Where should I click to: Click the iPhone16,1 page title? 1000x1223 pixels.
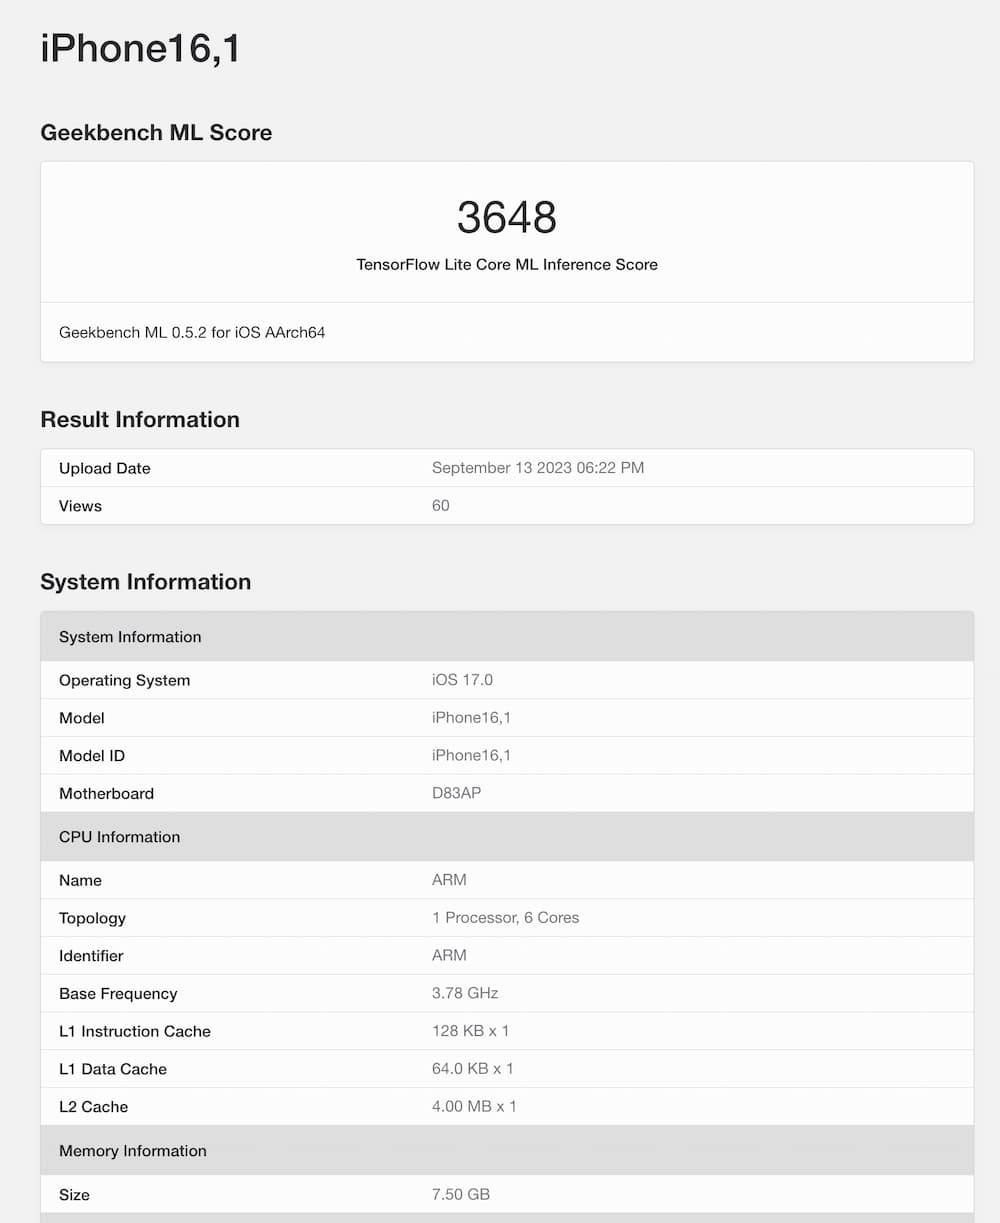140,48
